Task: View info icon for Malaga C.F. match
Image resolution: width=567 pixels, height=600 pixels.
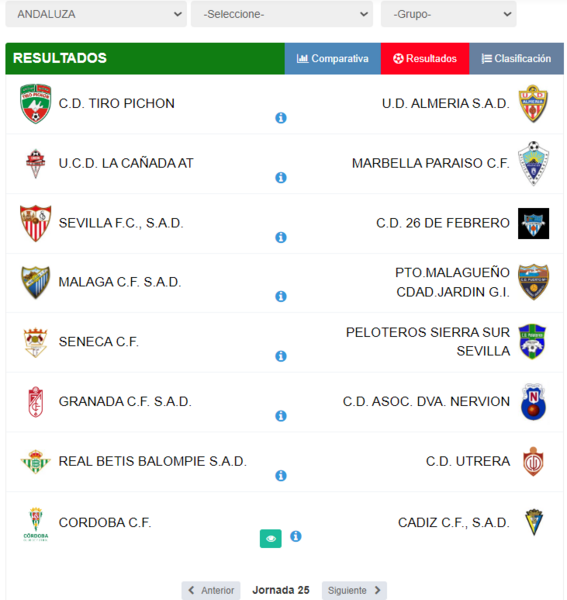Action: click(281, 296)
